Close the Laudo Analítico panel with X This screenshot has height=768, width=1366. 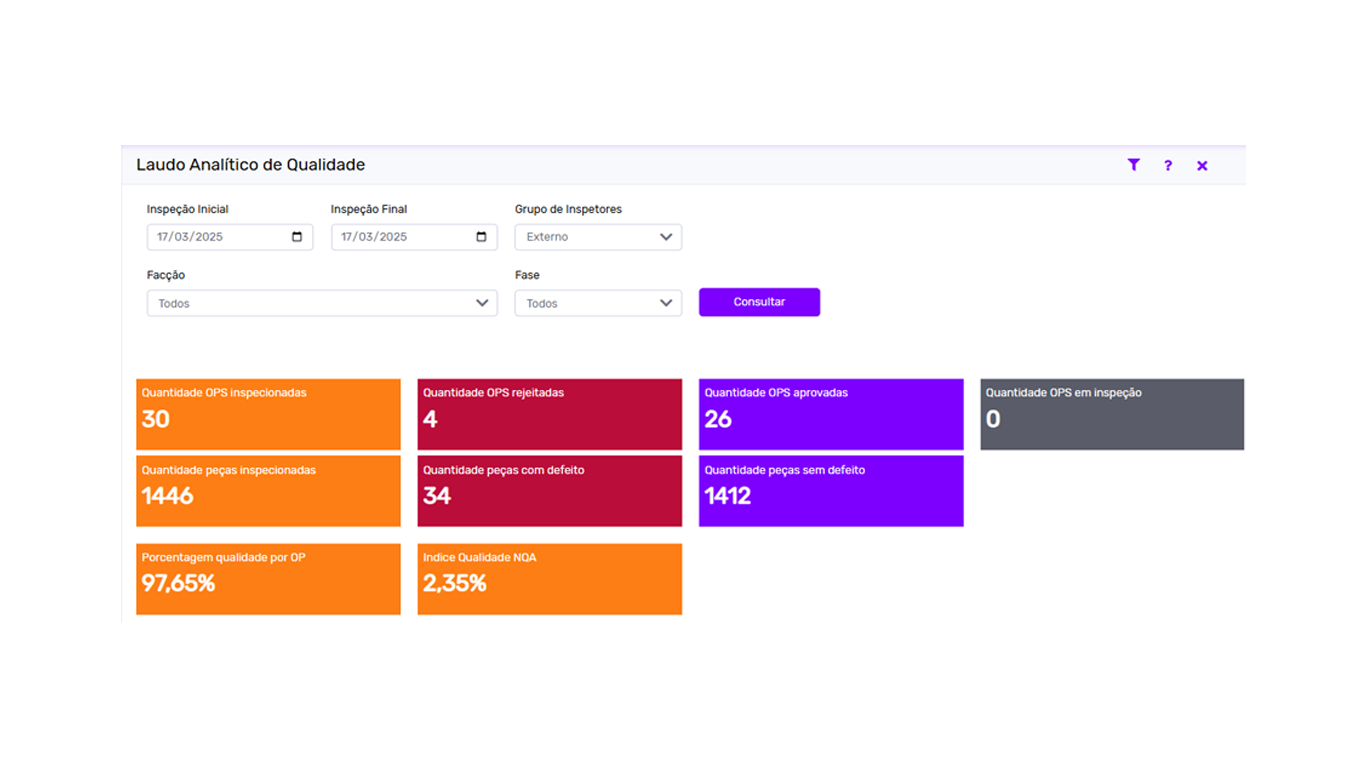click(1202, 166)
